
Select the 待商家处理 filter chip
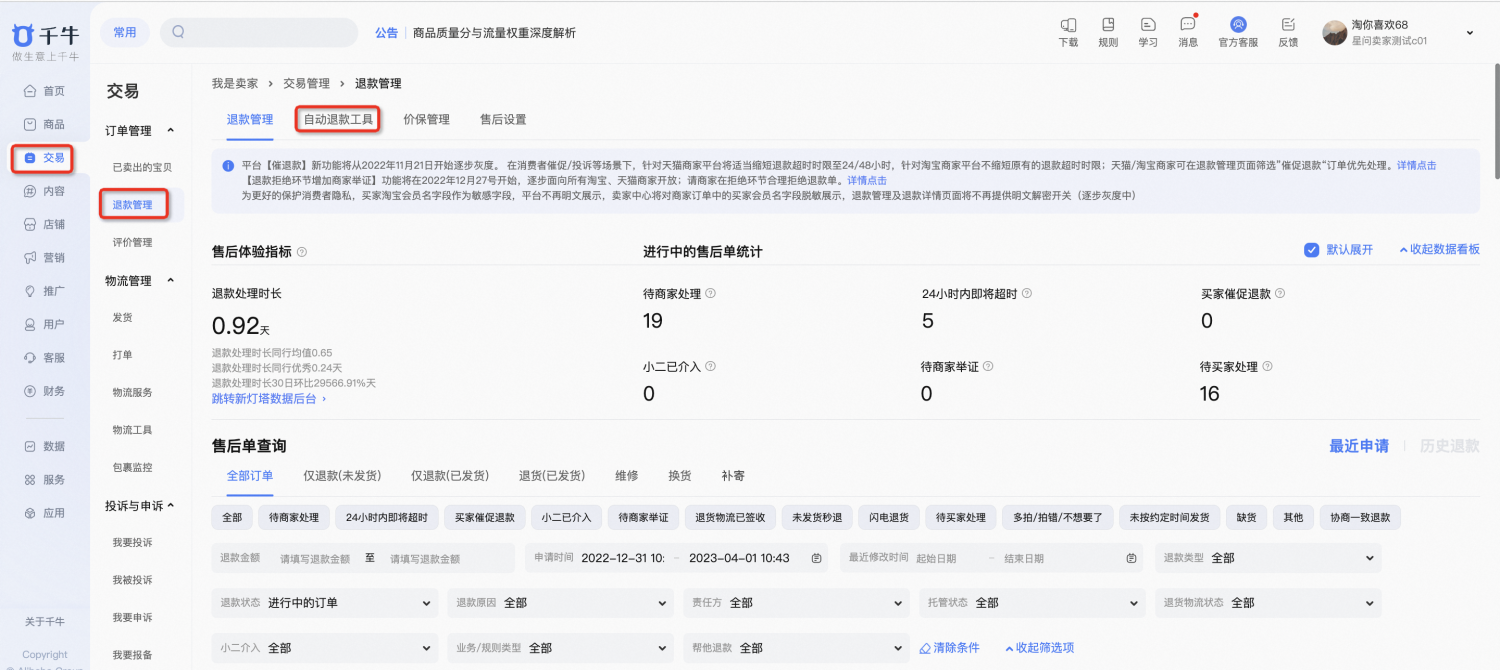(294, 517)
